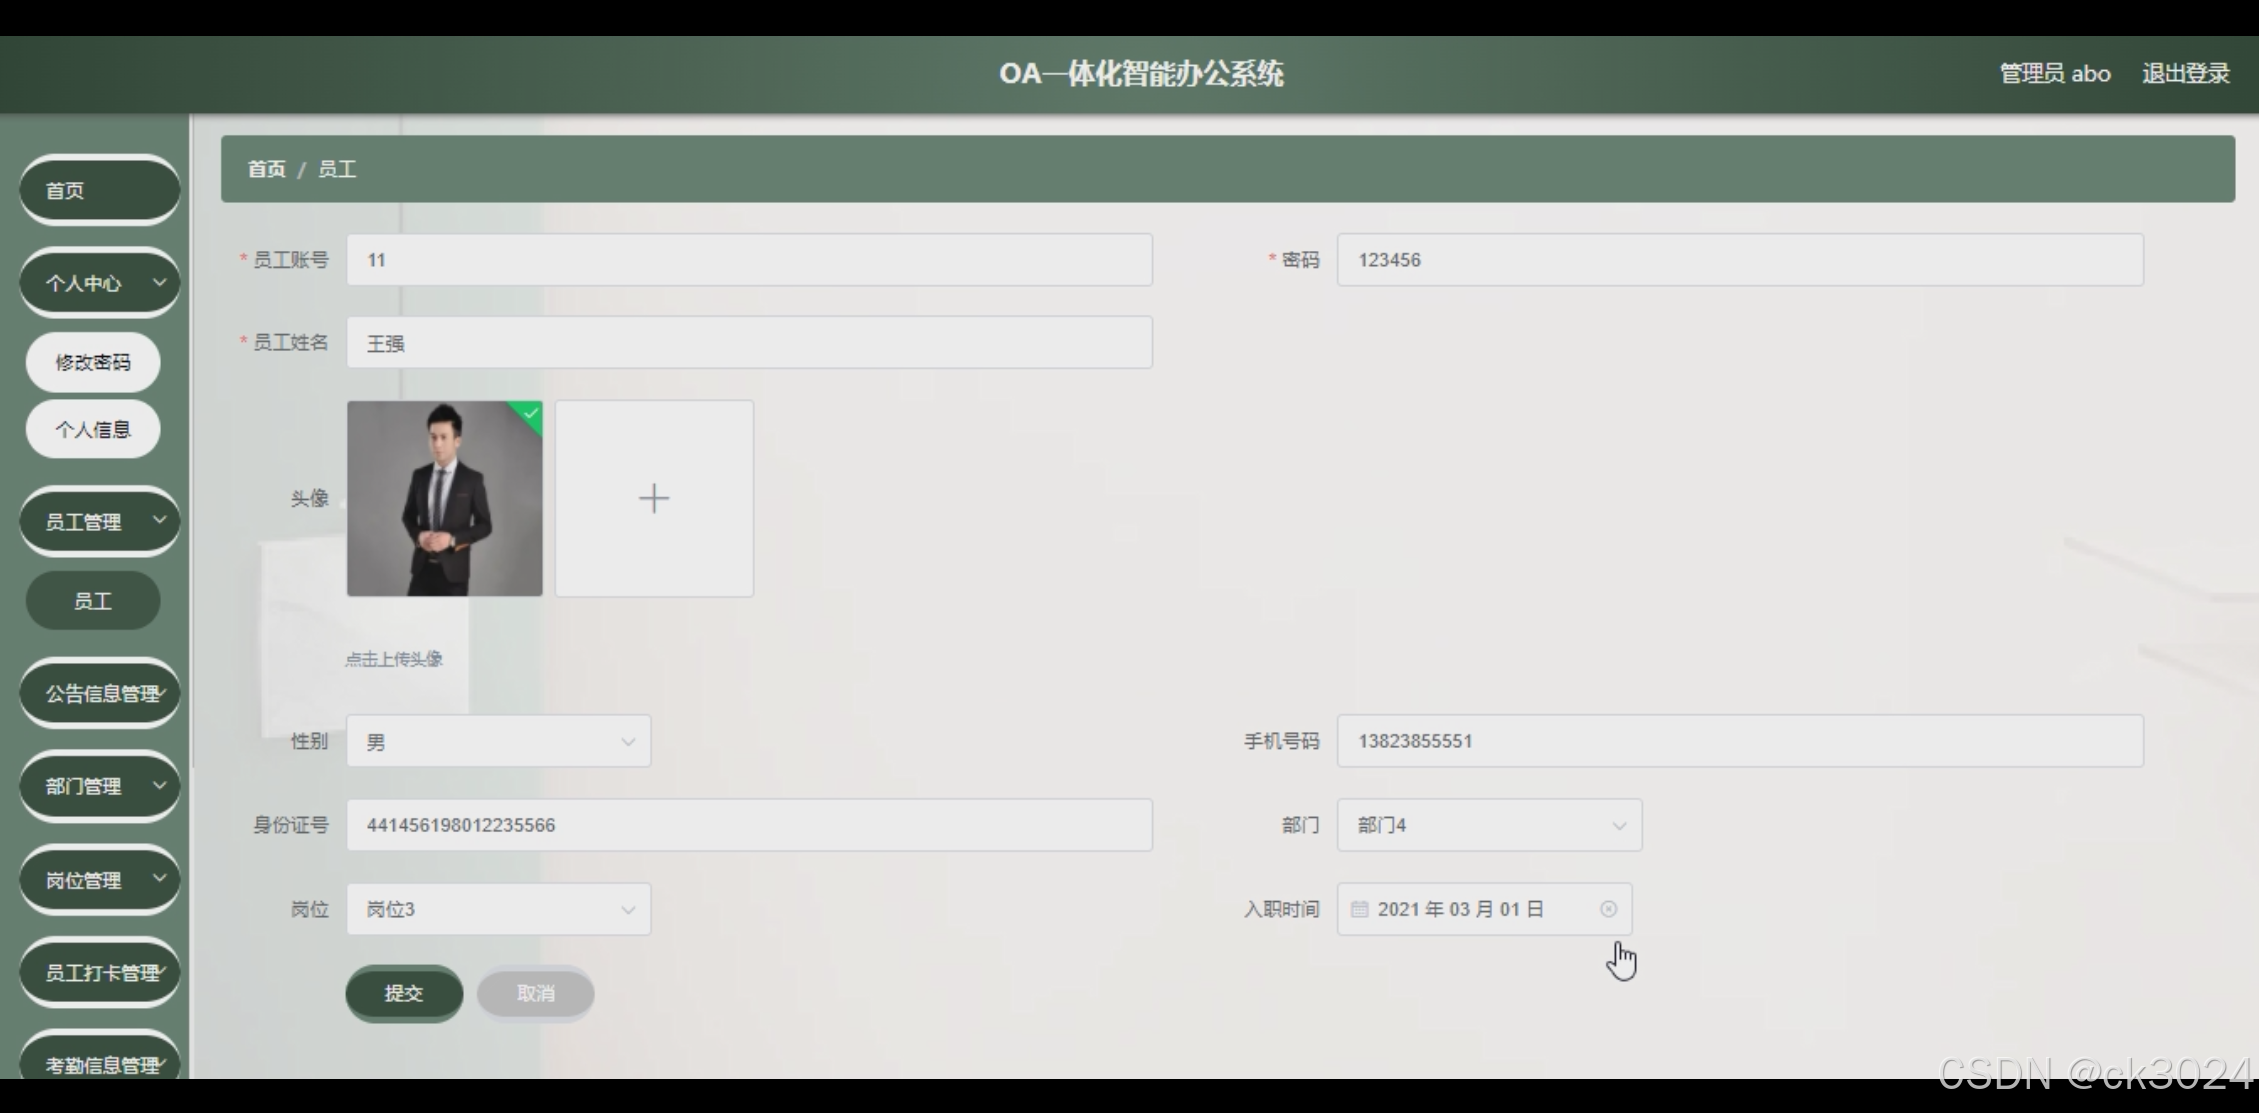Click the calendar icon in 入职时间 field
The width and height of the screenshot is (2259, 1113).
coord(1359,908)
